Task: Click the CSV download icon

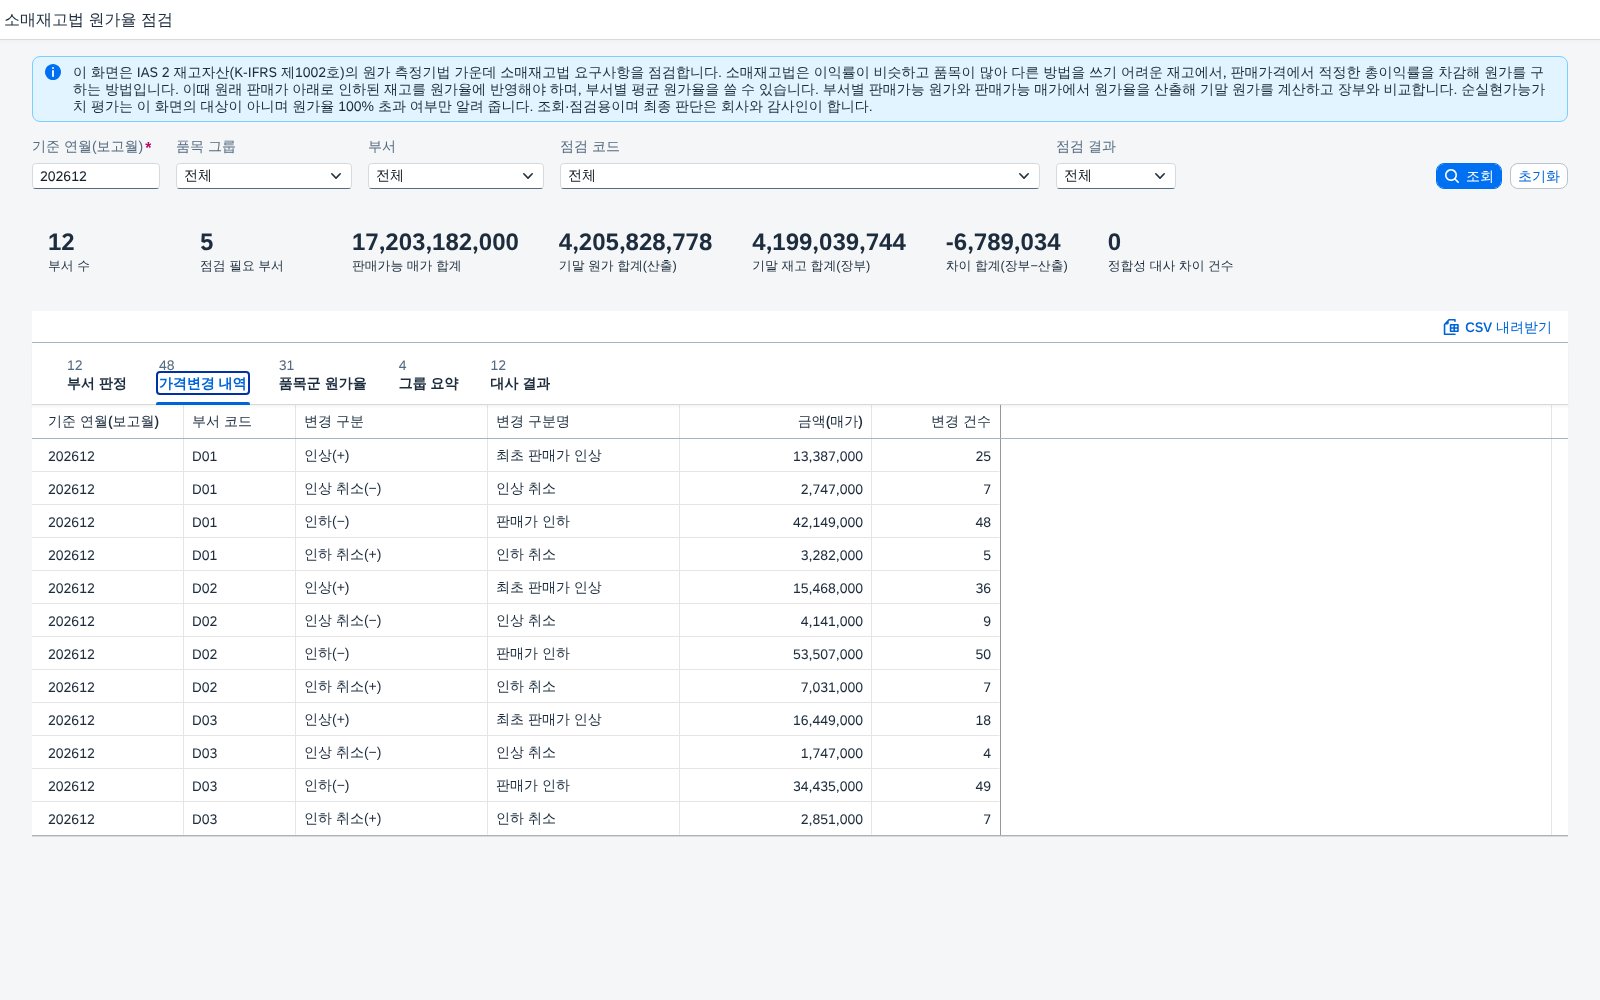Action: (x=1451, y=327)
